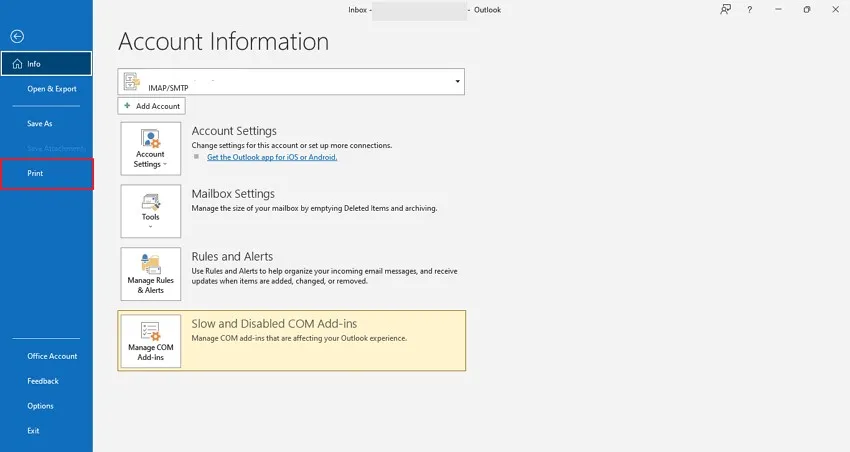The image size is (850, 452).
Task: Minimize the Outlook window
Action: 778,10
